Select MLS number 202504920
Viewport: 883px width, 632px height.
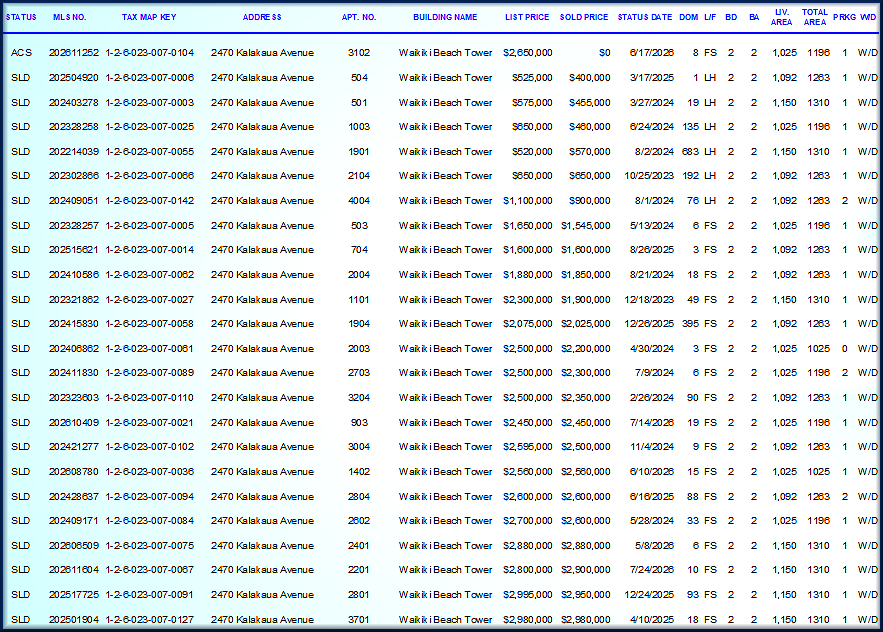(74, 78)
